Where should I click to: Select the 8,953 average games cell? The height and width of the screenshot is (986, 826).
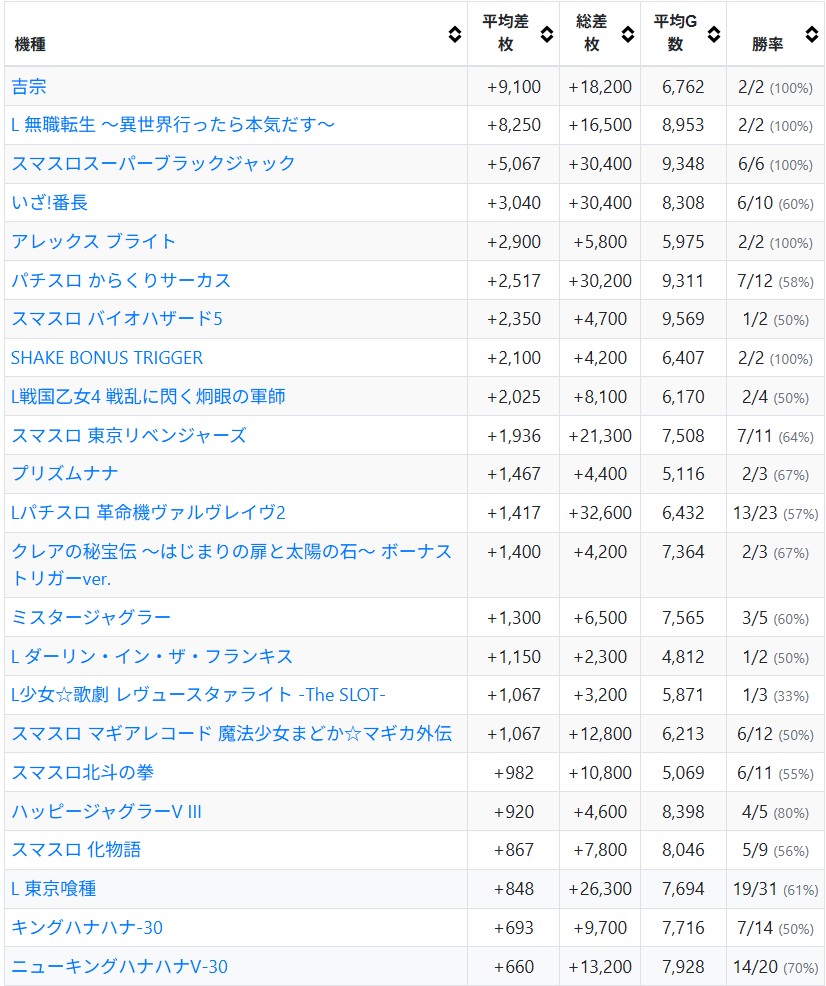coord(683,125)
